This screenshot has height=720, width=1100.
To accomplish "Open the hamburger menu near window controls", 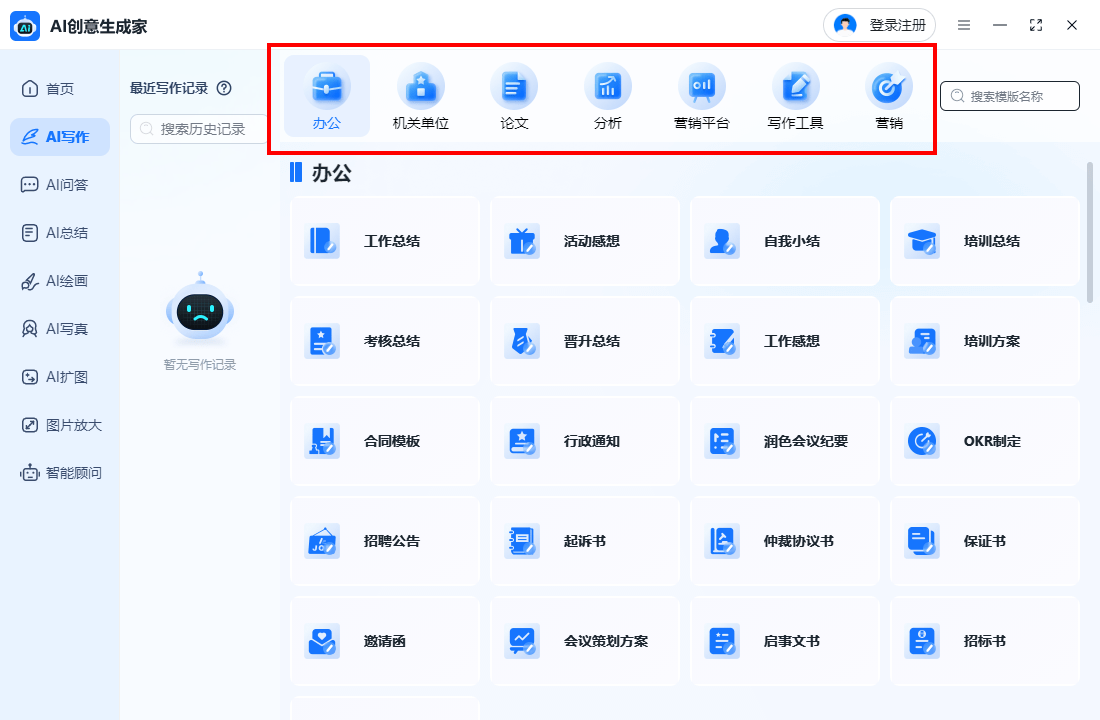I will pos(963,25).
